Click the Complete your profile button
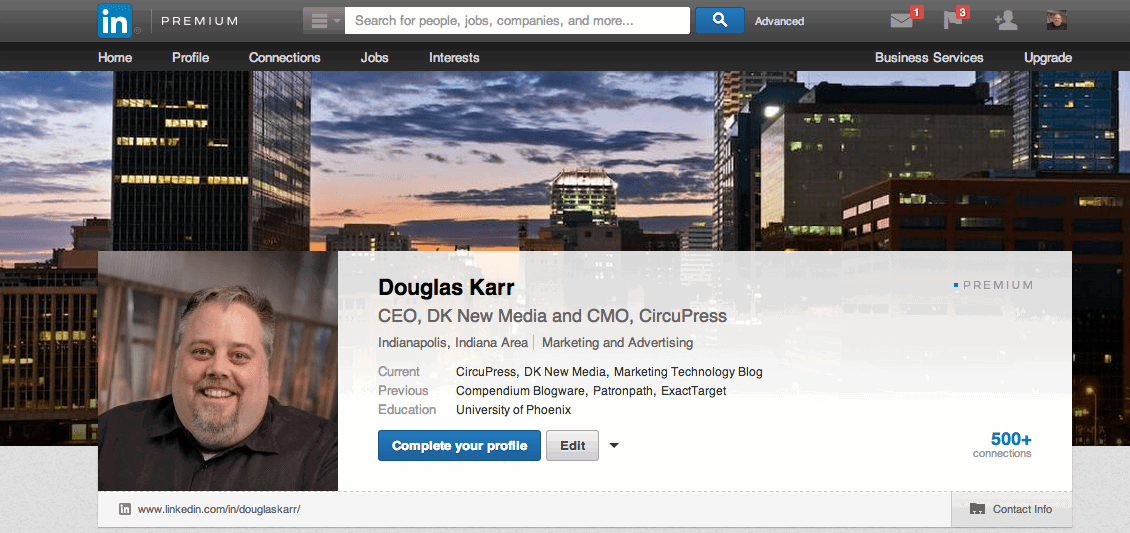Image resolution: width=1130 pixels, height=533 pixels. (x=459, y=446)
